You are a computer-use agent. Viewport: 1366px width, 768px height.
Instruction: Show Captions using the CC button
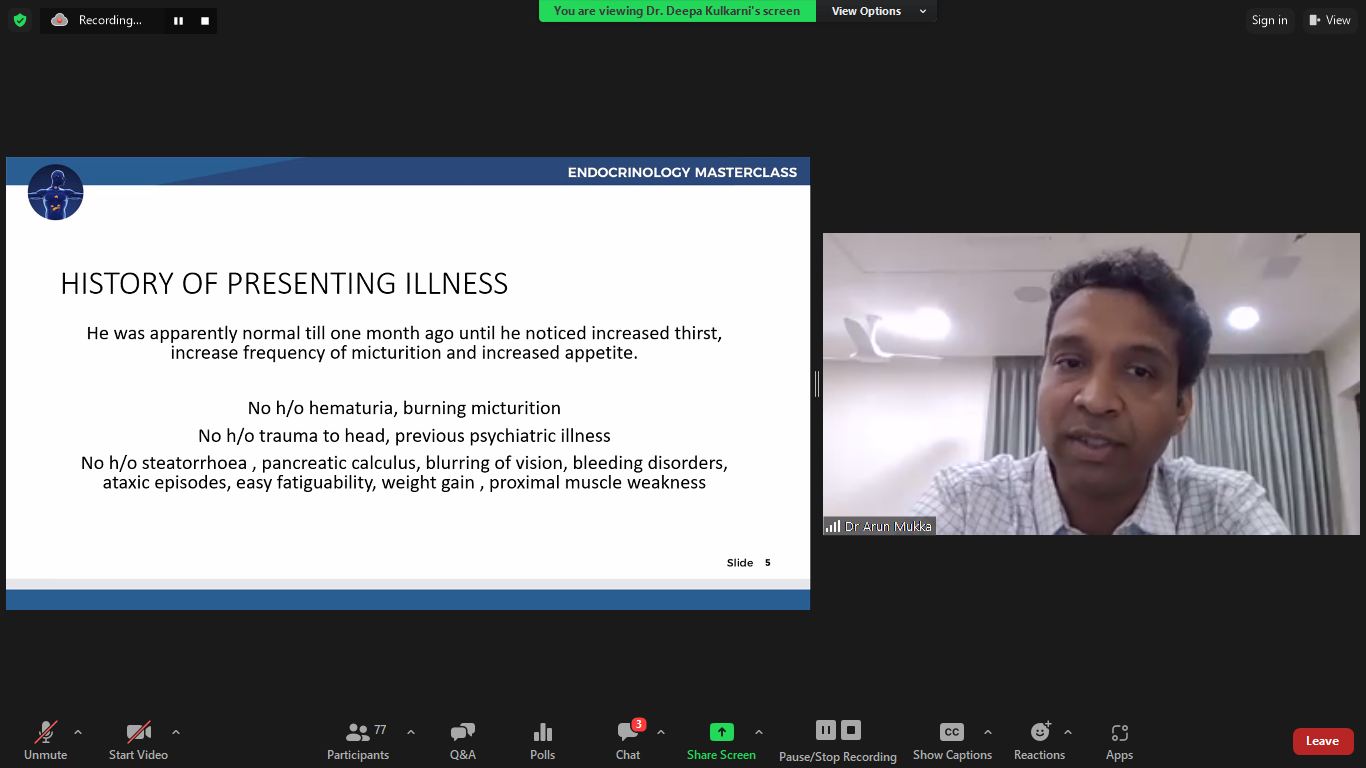pyautogui.click(x=952, y=741)
